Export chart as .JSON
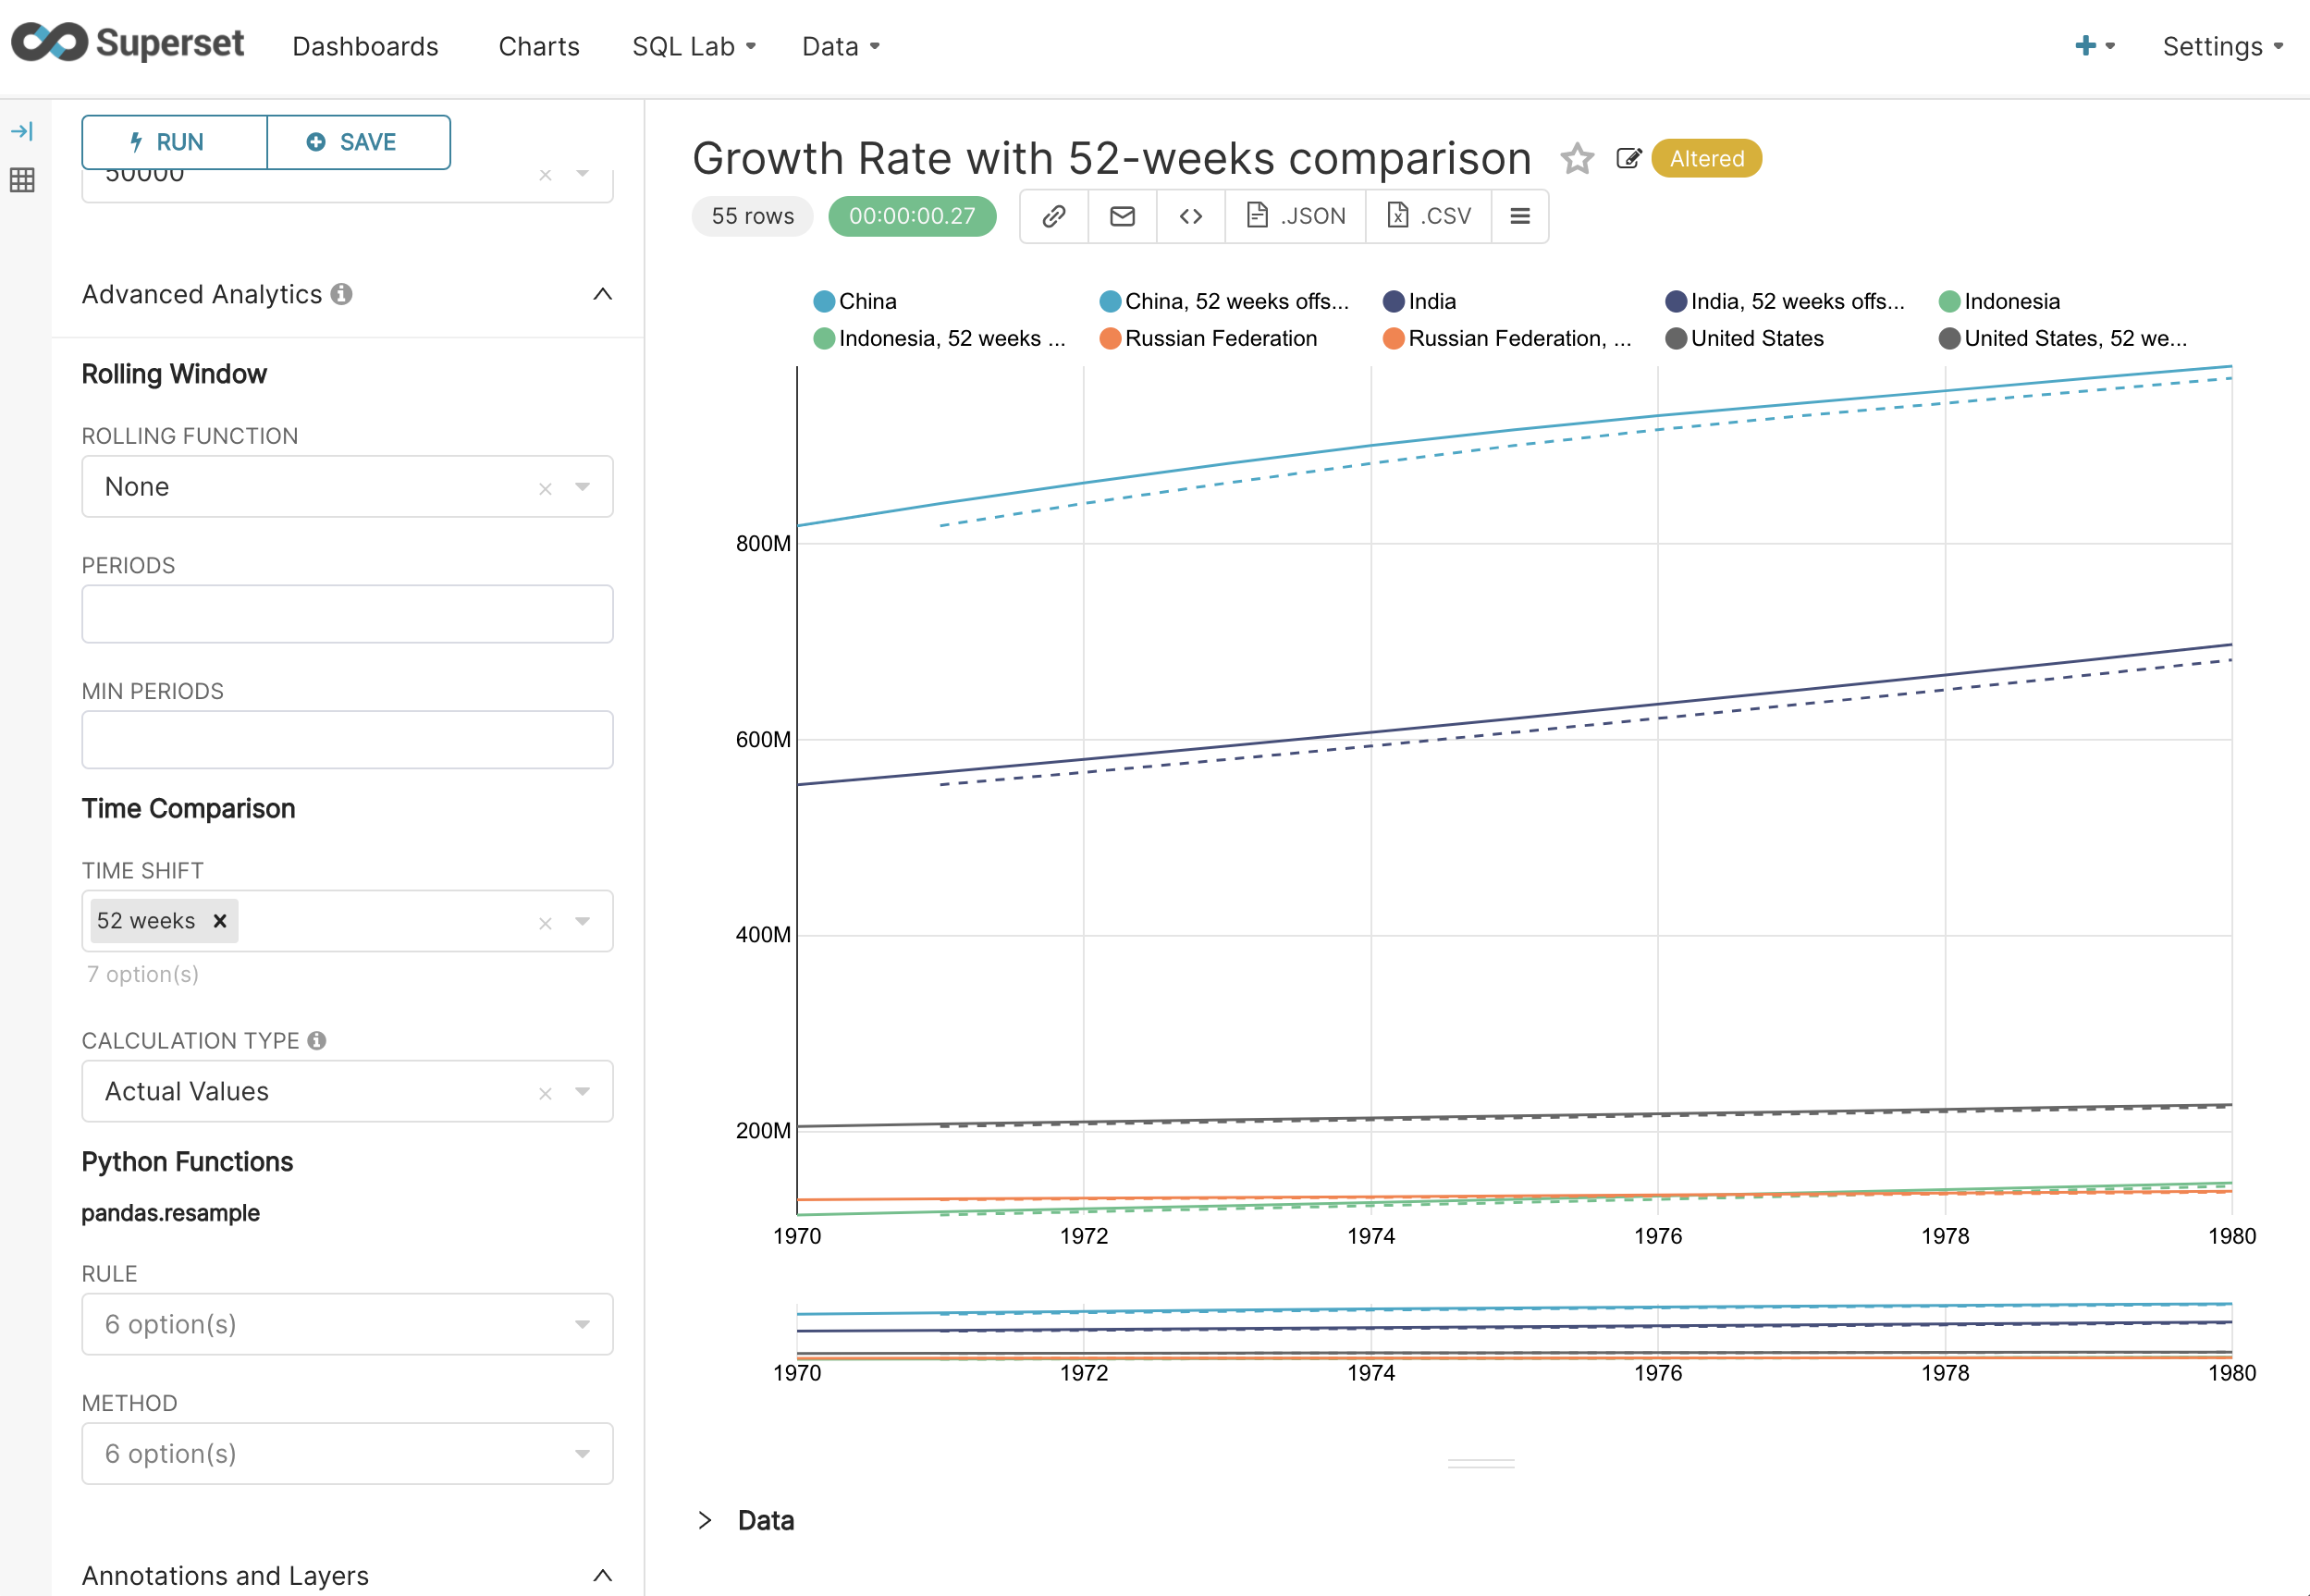 click(x=1296, y=216)
